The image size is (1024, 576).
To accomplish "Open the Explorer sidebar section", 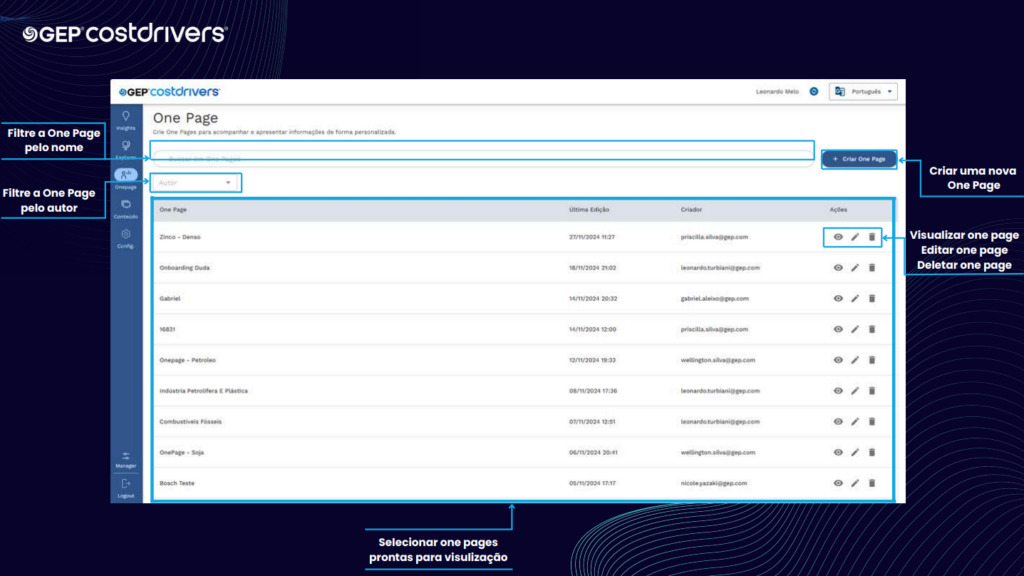I will pos(126,150).
